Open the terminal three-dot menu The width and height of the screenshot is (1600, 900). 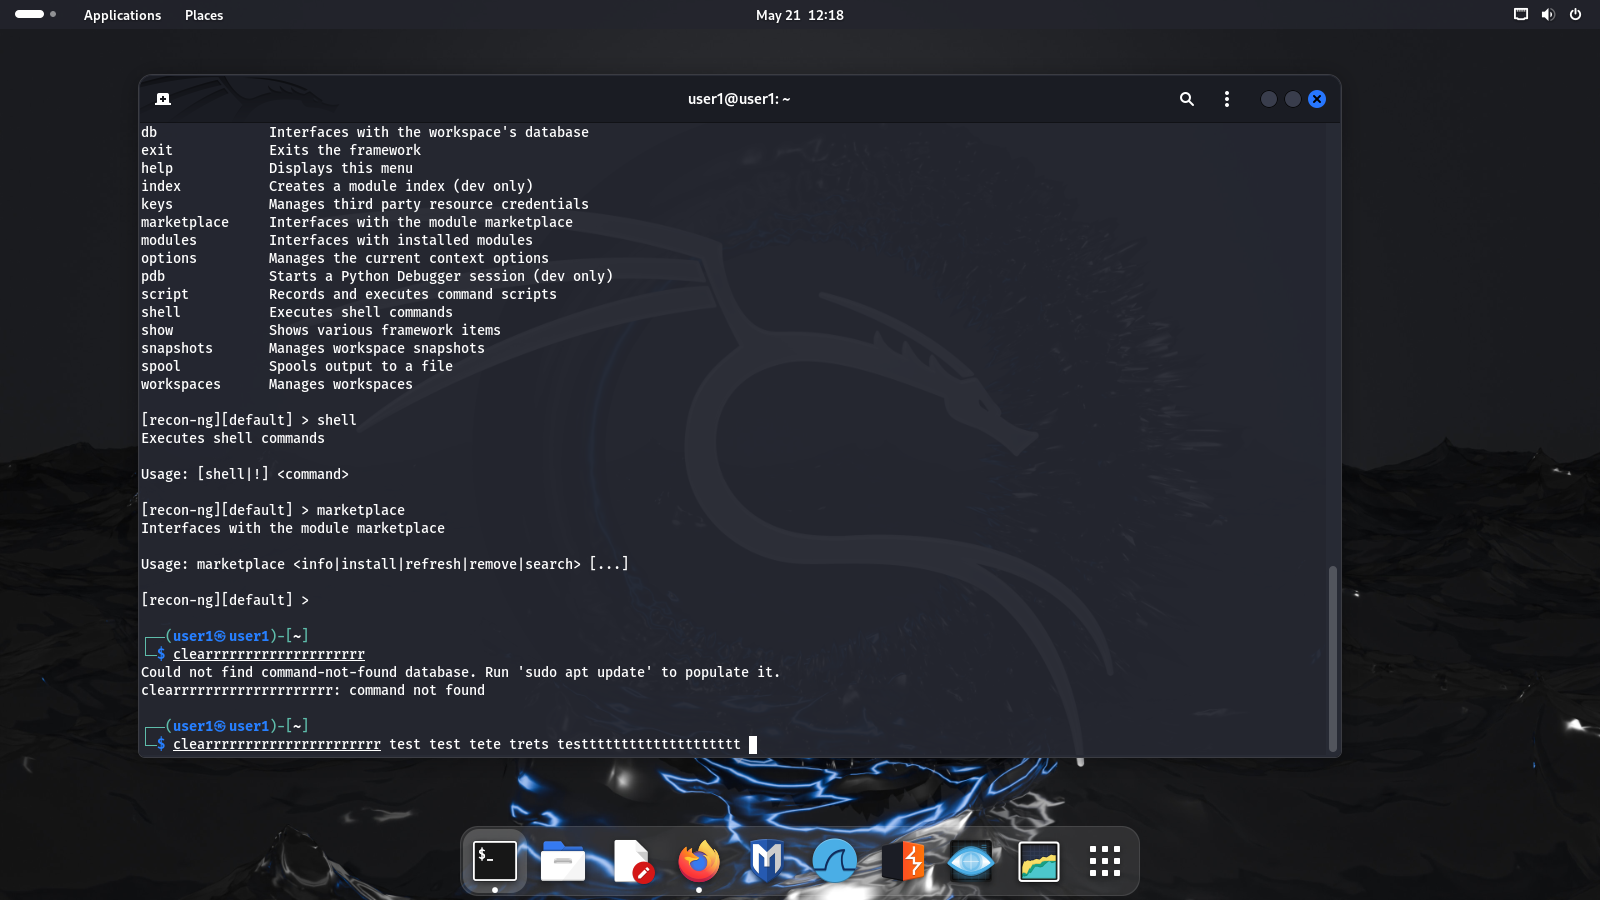[x=1227, y=99]
